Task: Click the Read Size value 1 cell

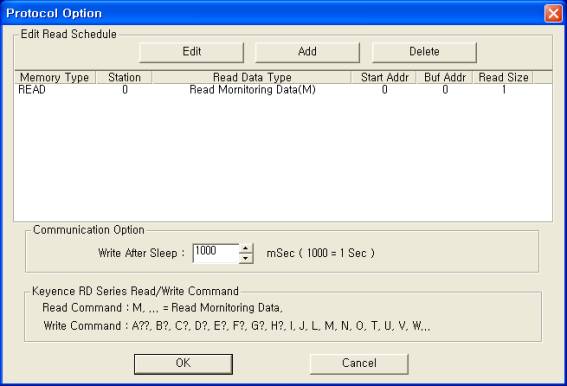Action: [x=503, y=90]
